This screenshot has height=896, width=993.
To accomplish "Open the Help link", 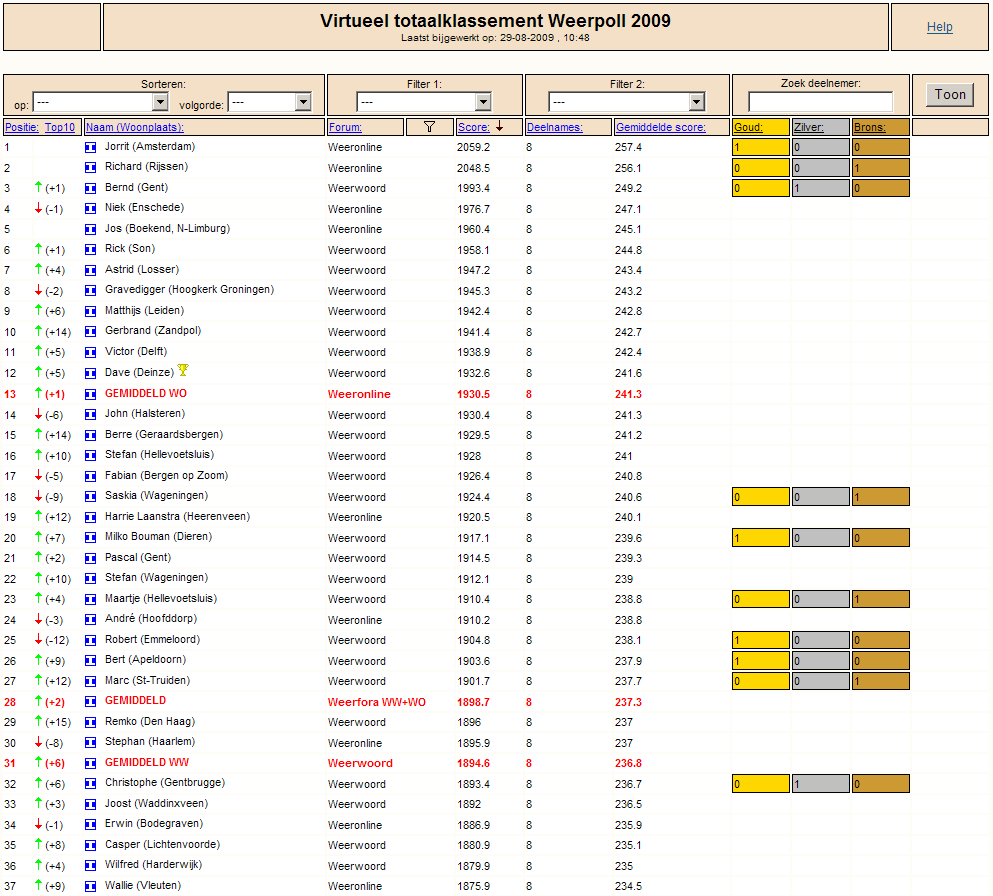I will [x=939, y=27].
